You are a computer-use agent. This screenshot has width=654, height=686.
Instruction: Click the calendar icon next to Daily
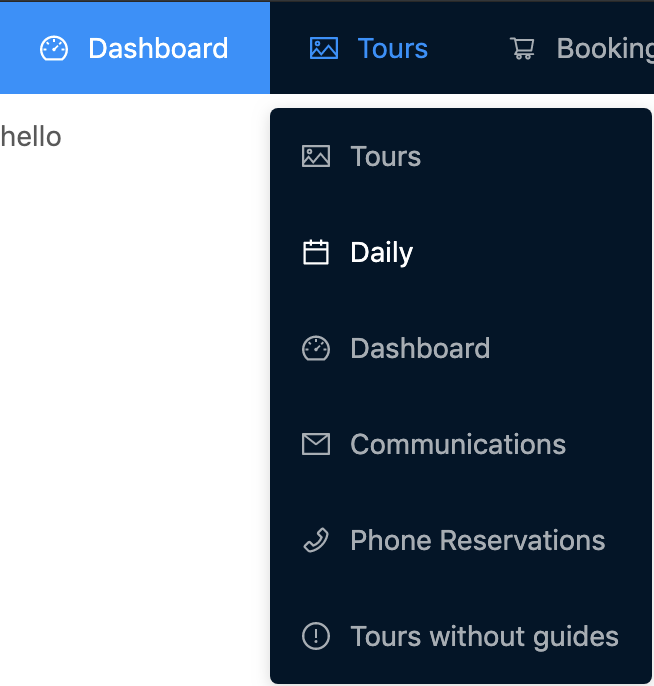tap(316, 252)
